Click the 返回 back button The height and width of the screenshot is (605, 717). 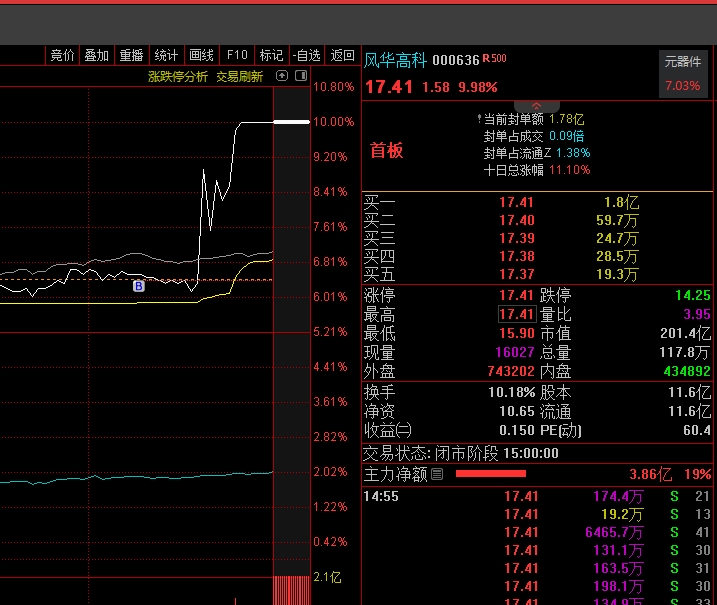click(342, 55)
